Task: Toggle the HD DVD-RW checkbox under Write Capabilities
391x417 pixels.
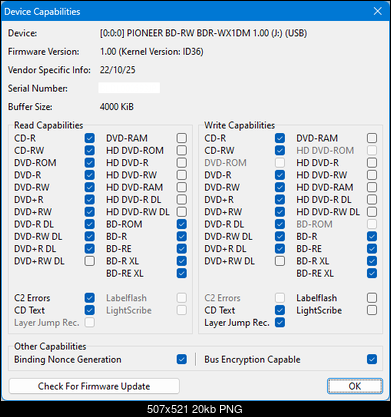Action: coord(372,175)
